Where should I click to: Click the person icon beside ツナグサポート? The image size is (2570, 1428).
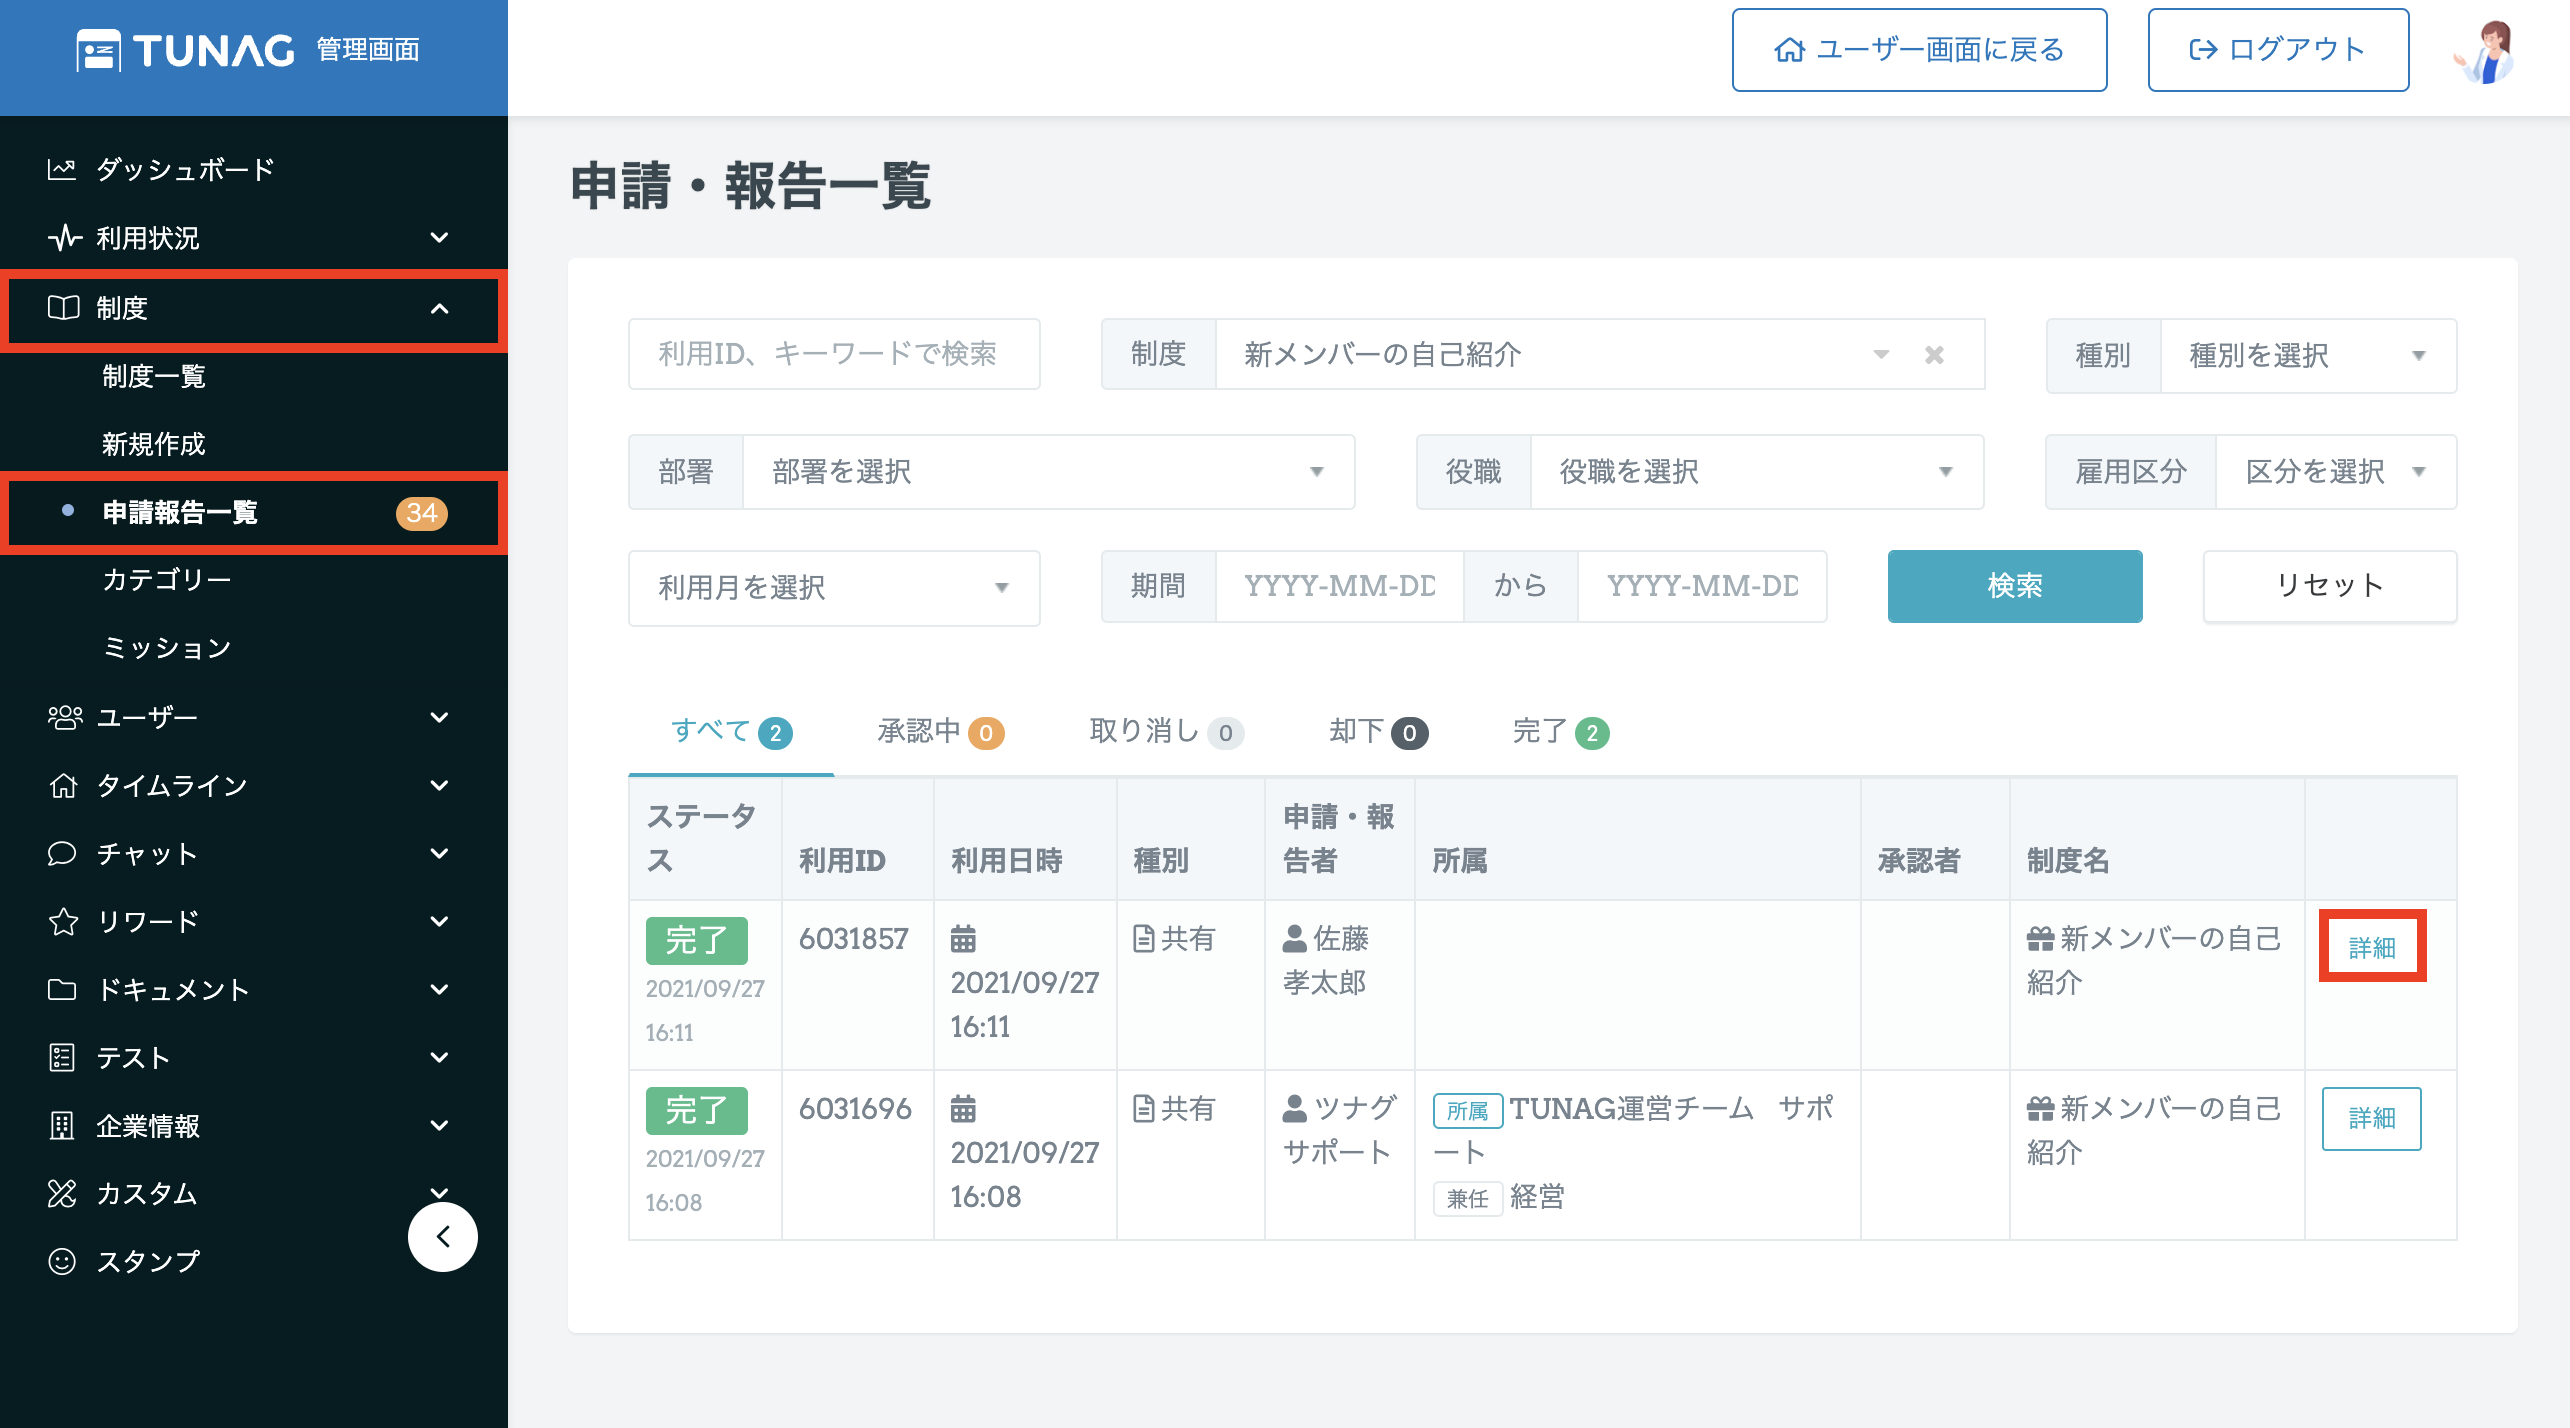tap(1294, 1108)
